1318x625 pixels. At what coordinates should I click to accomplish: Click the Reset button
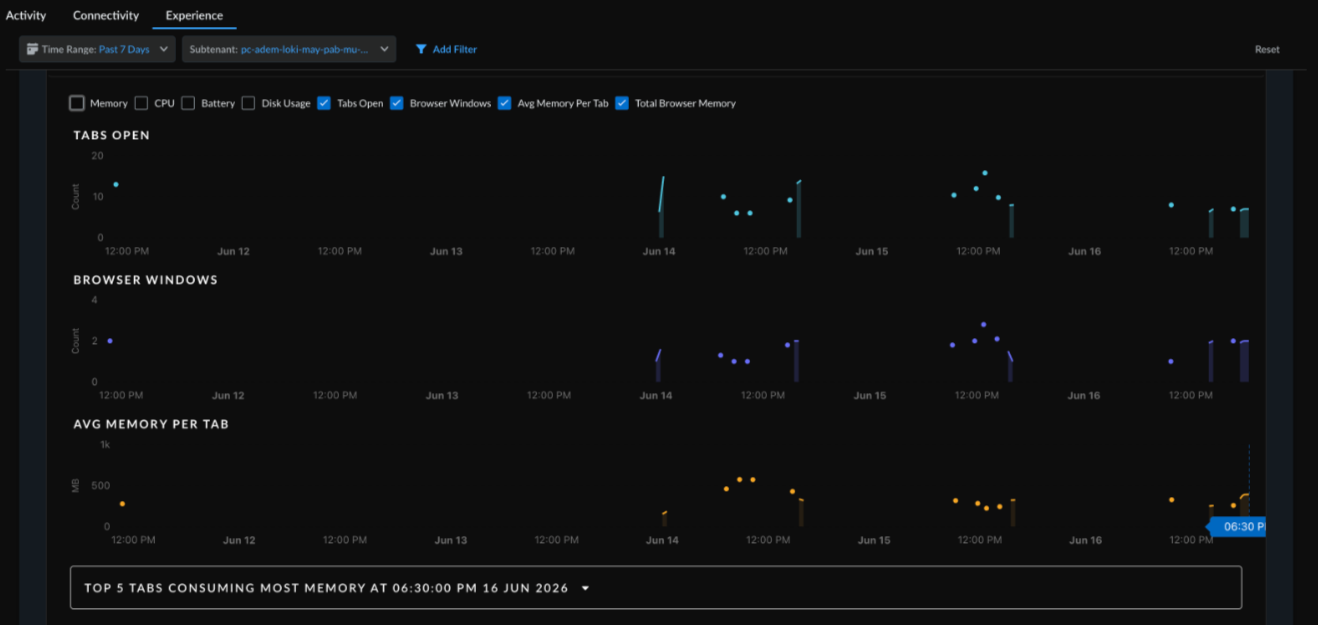1267,49
